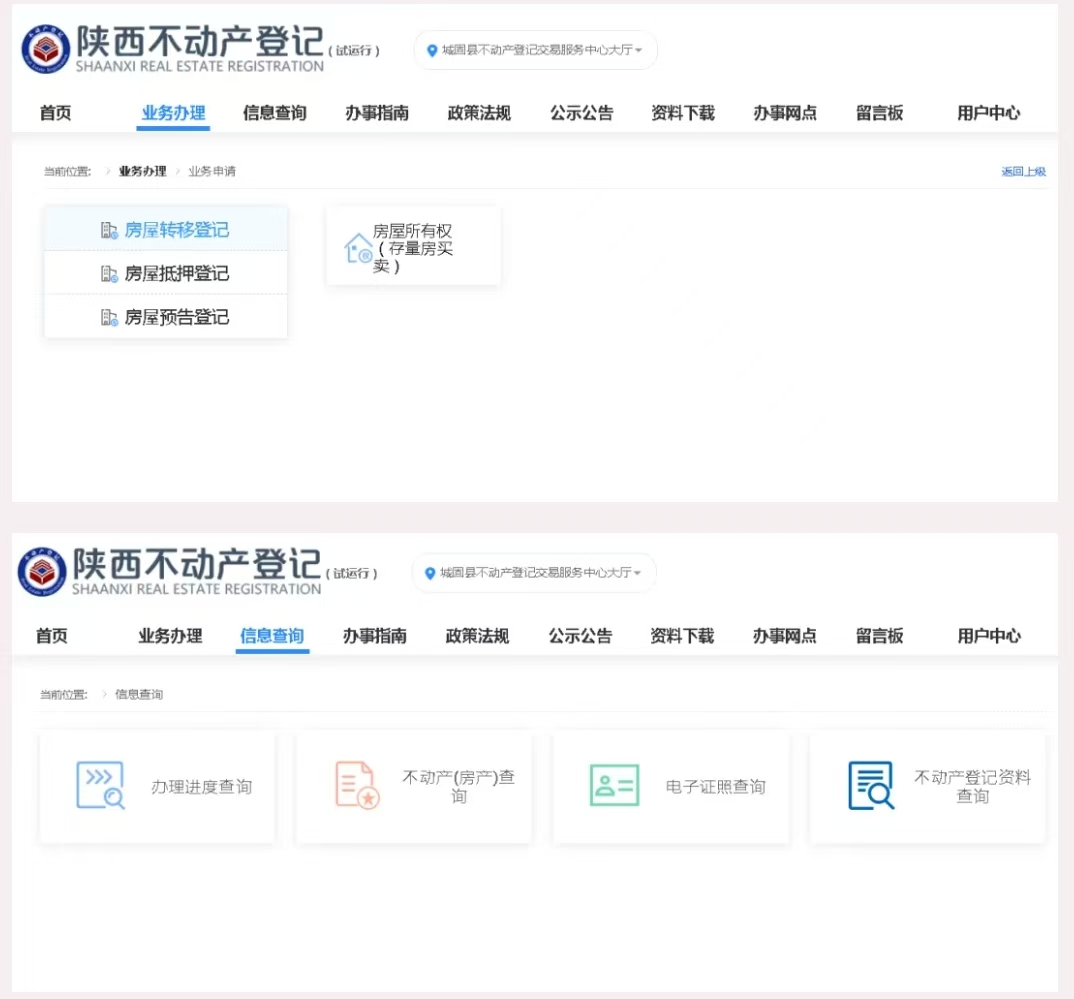The image size is (1074, 999).
Task: Click the 返回上级 link
Action: pos(1023,172)
